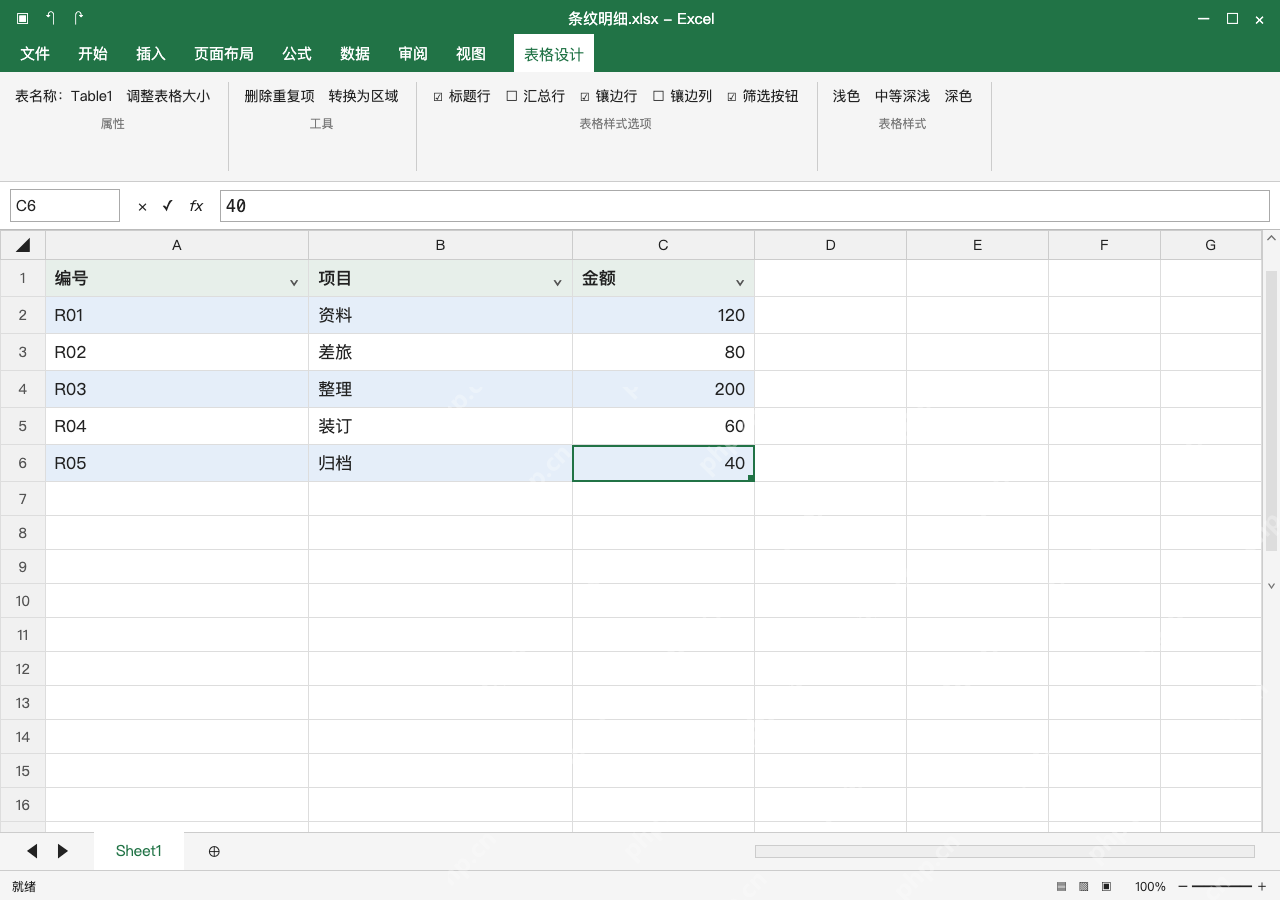Viewport: 1280px width, 900px height.
Task: Expand the 金额 column filter dropdown
Action: point(740,283)
